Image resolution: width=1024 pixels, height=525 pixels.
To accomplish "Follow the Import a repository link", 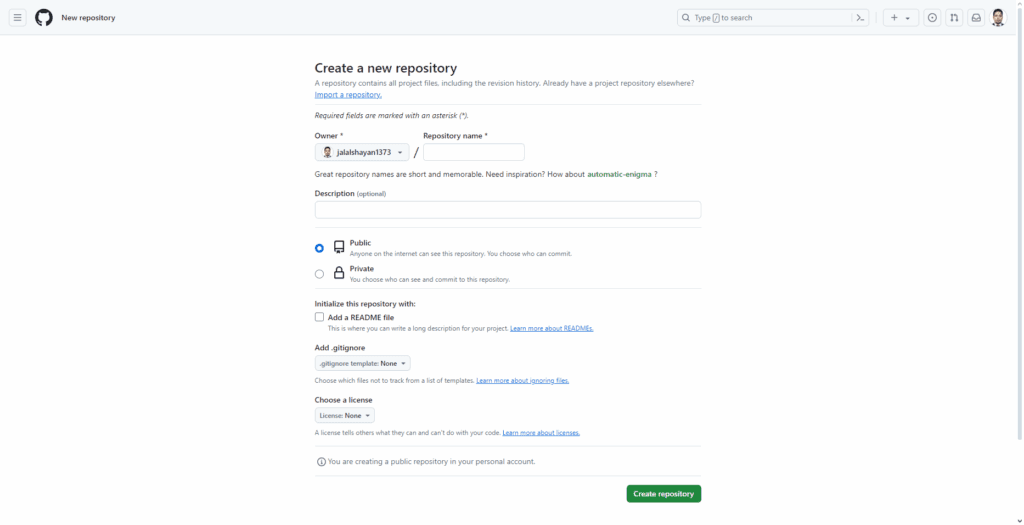I will pos(348,95).
